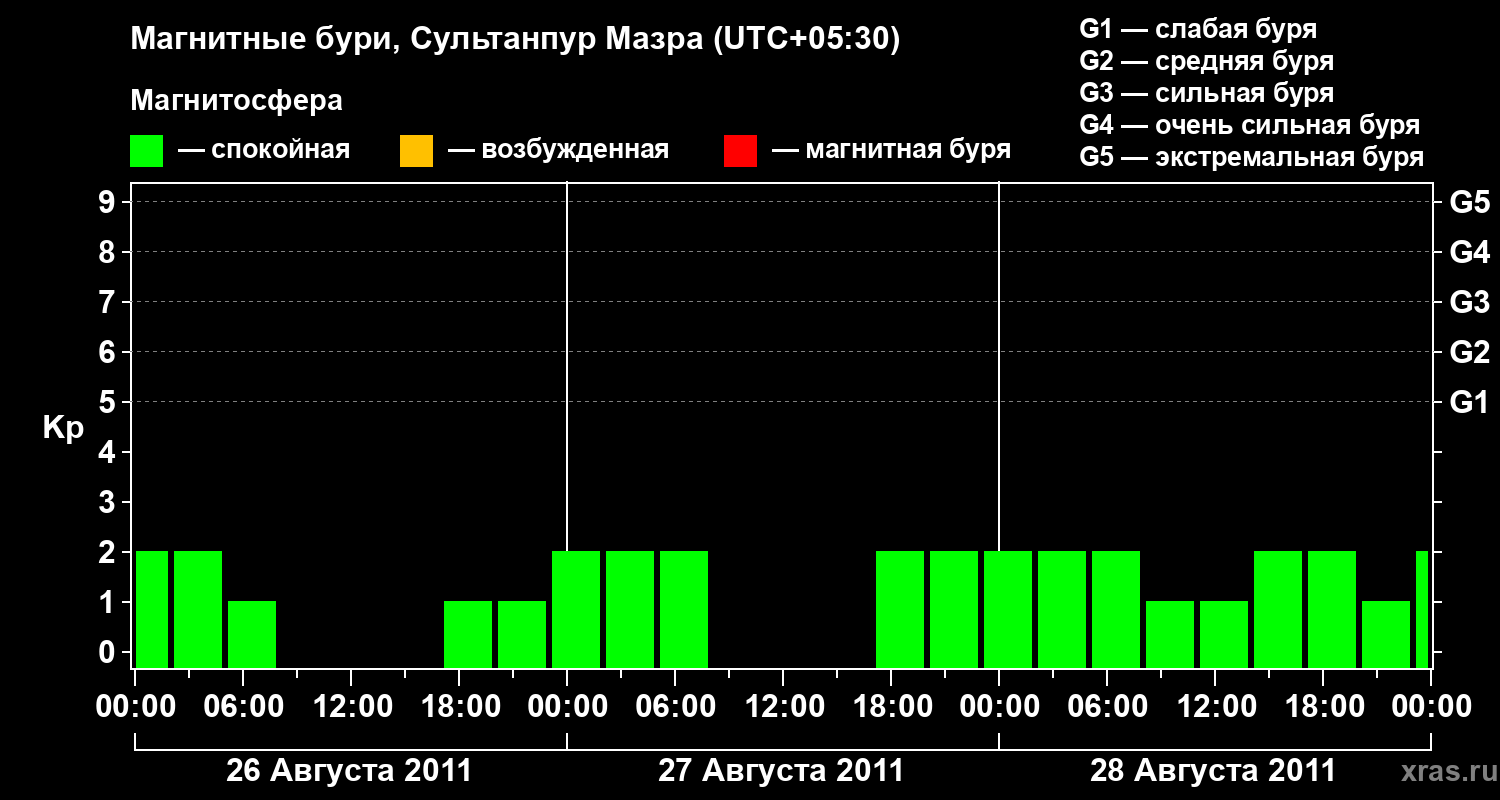Click the orange 'возбужденная' legend swatch
Viewport: 1500px width, 800px height.
point(416,151)
